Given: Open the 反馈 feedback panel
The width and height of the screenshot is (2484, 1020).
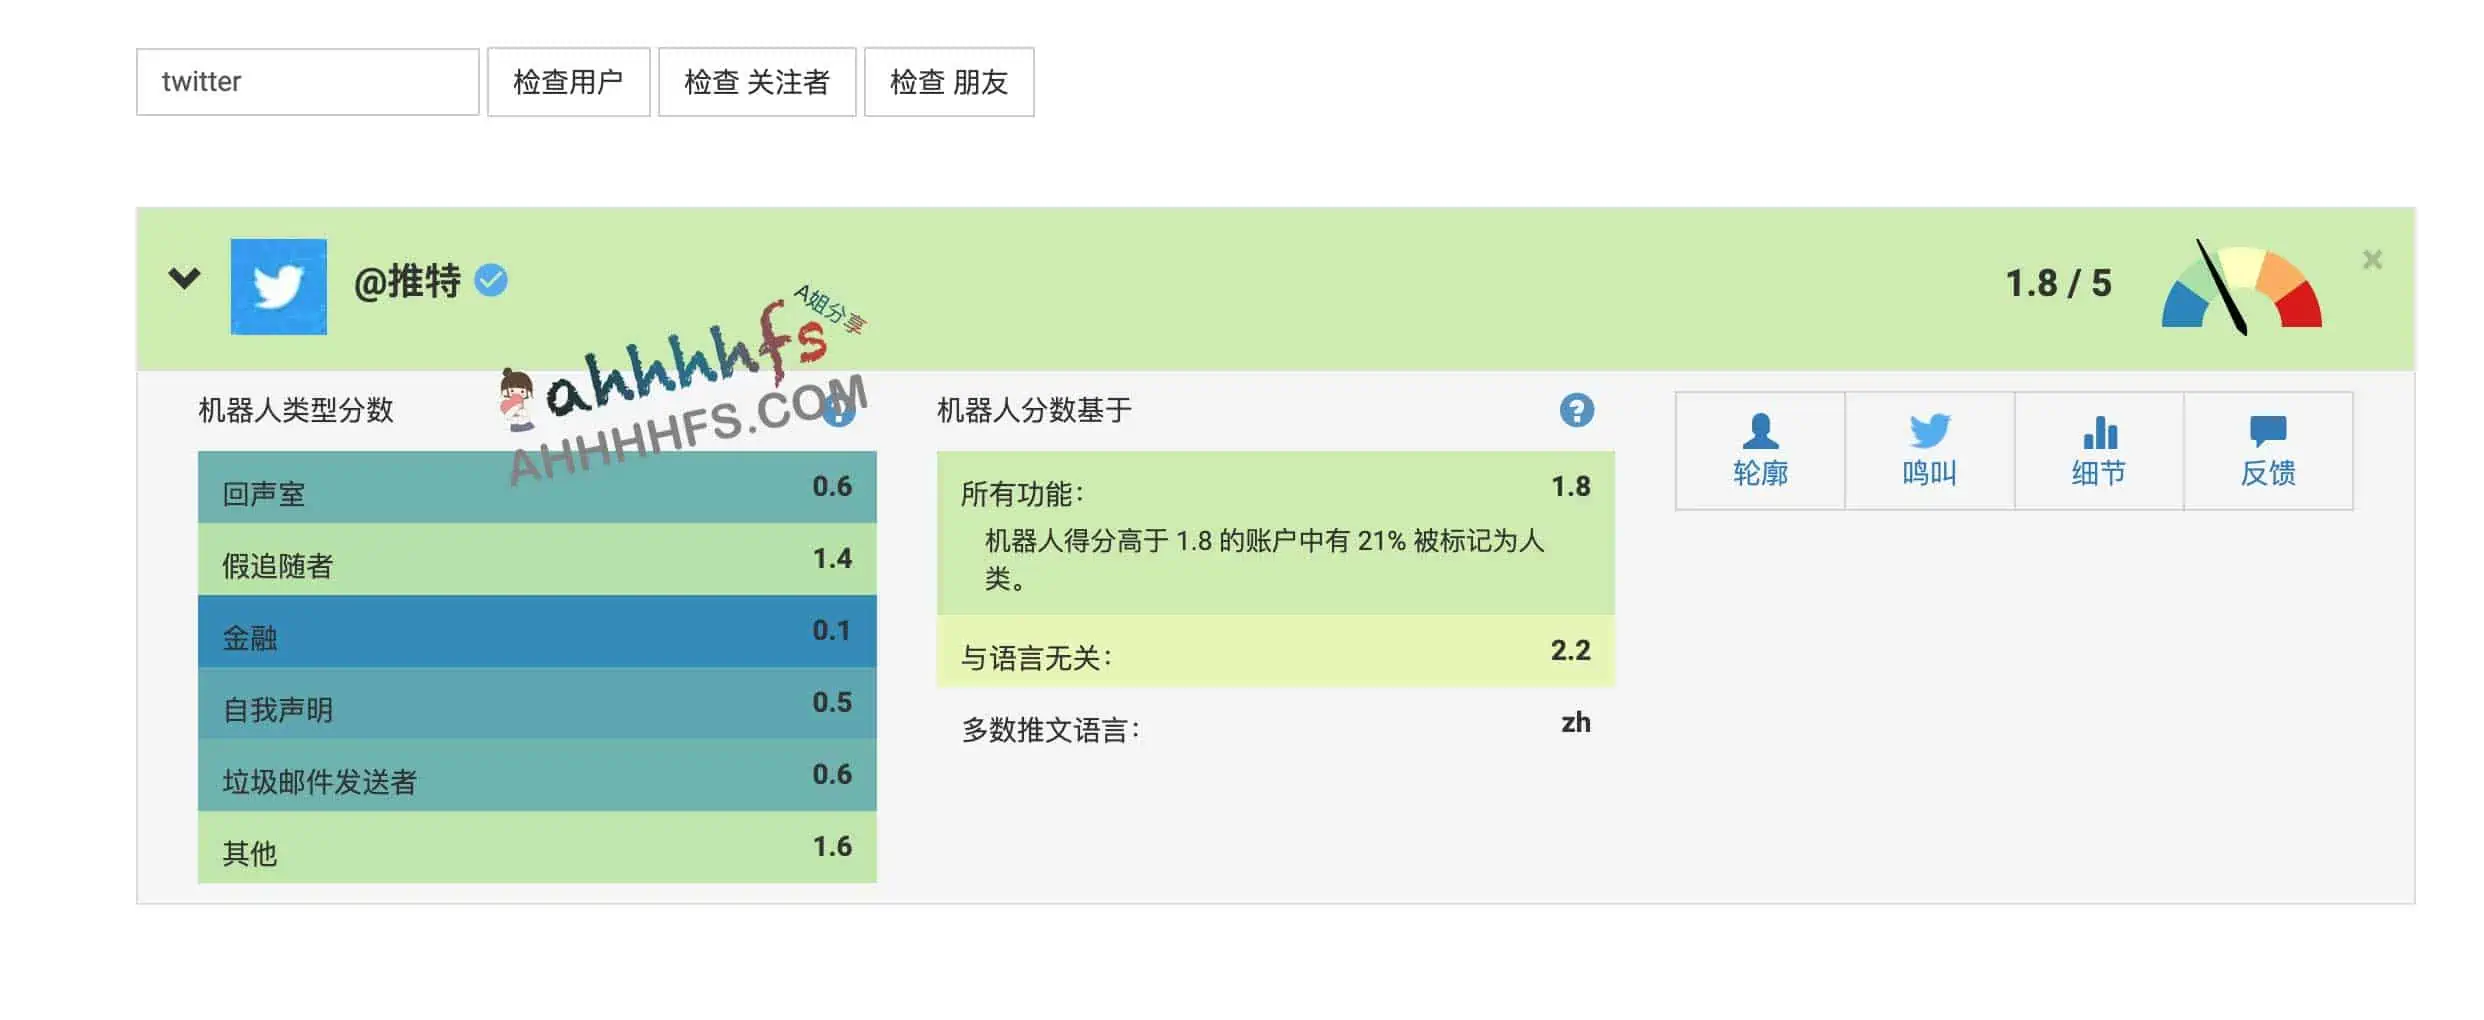Looking at the screenshot, I should point(2268,450).
